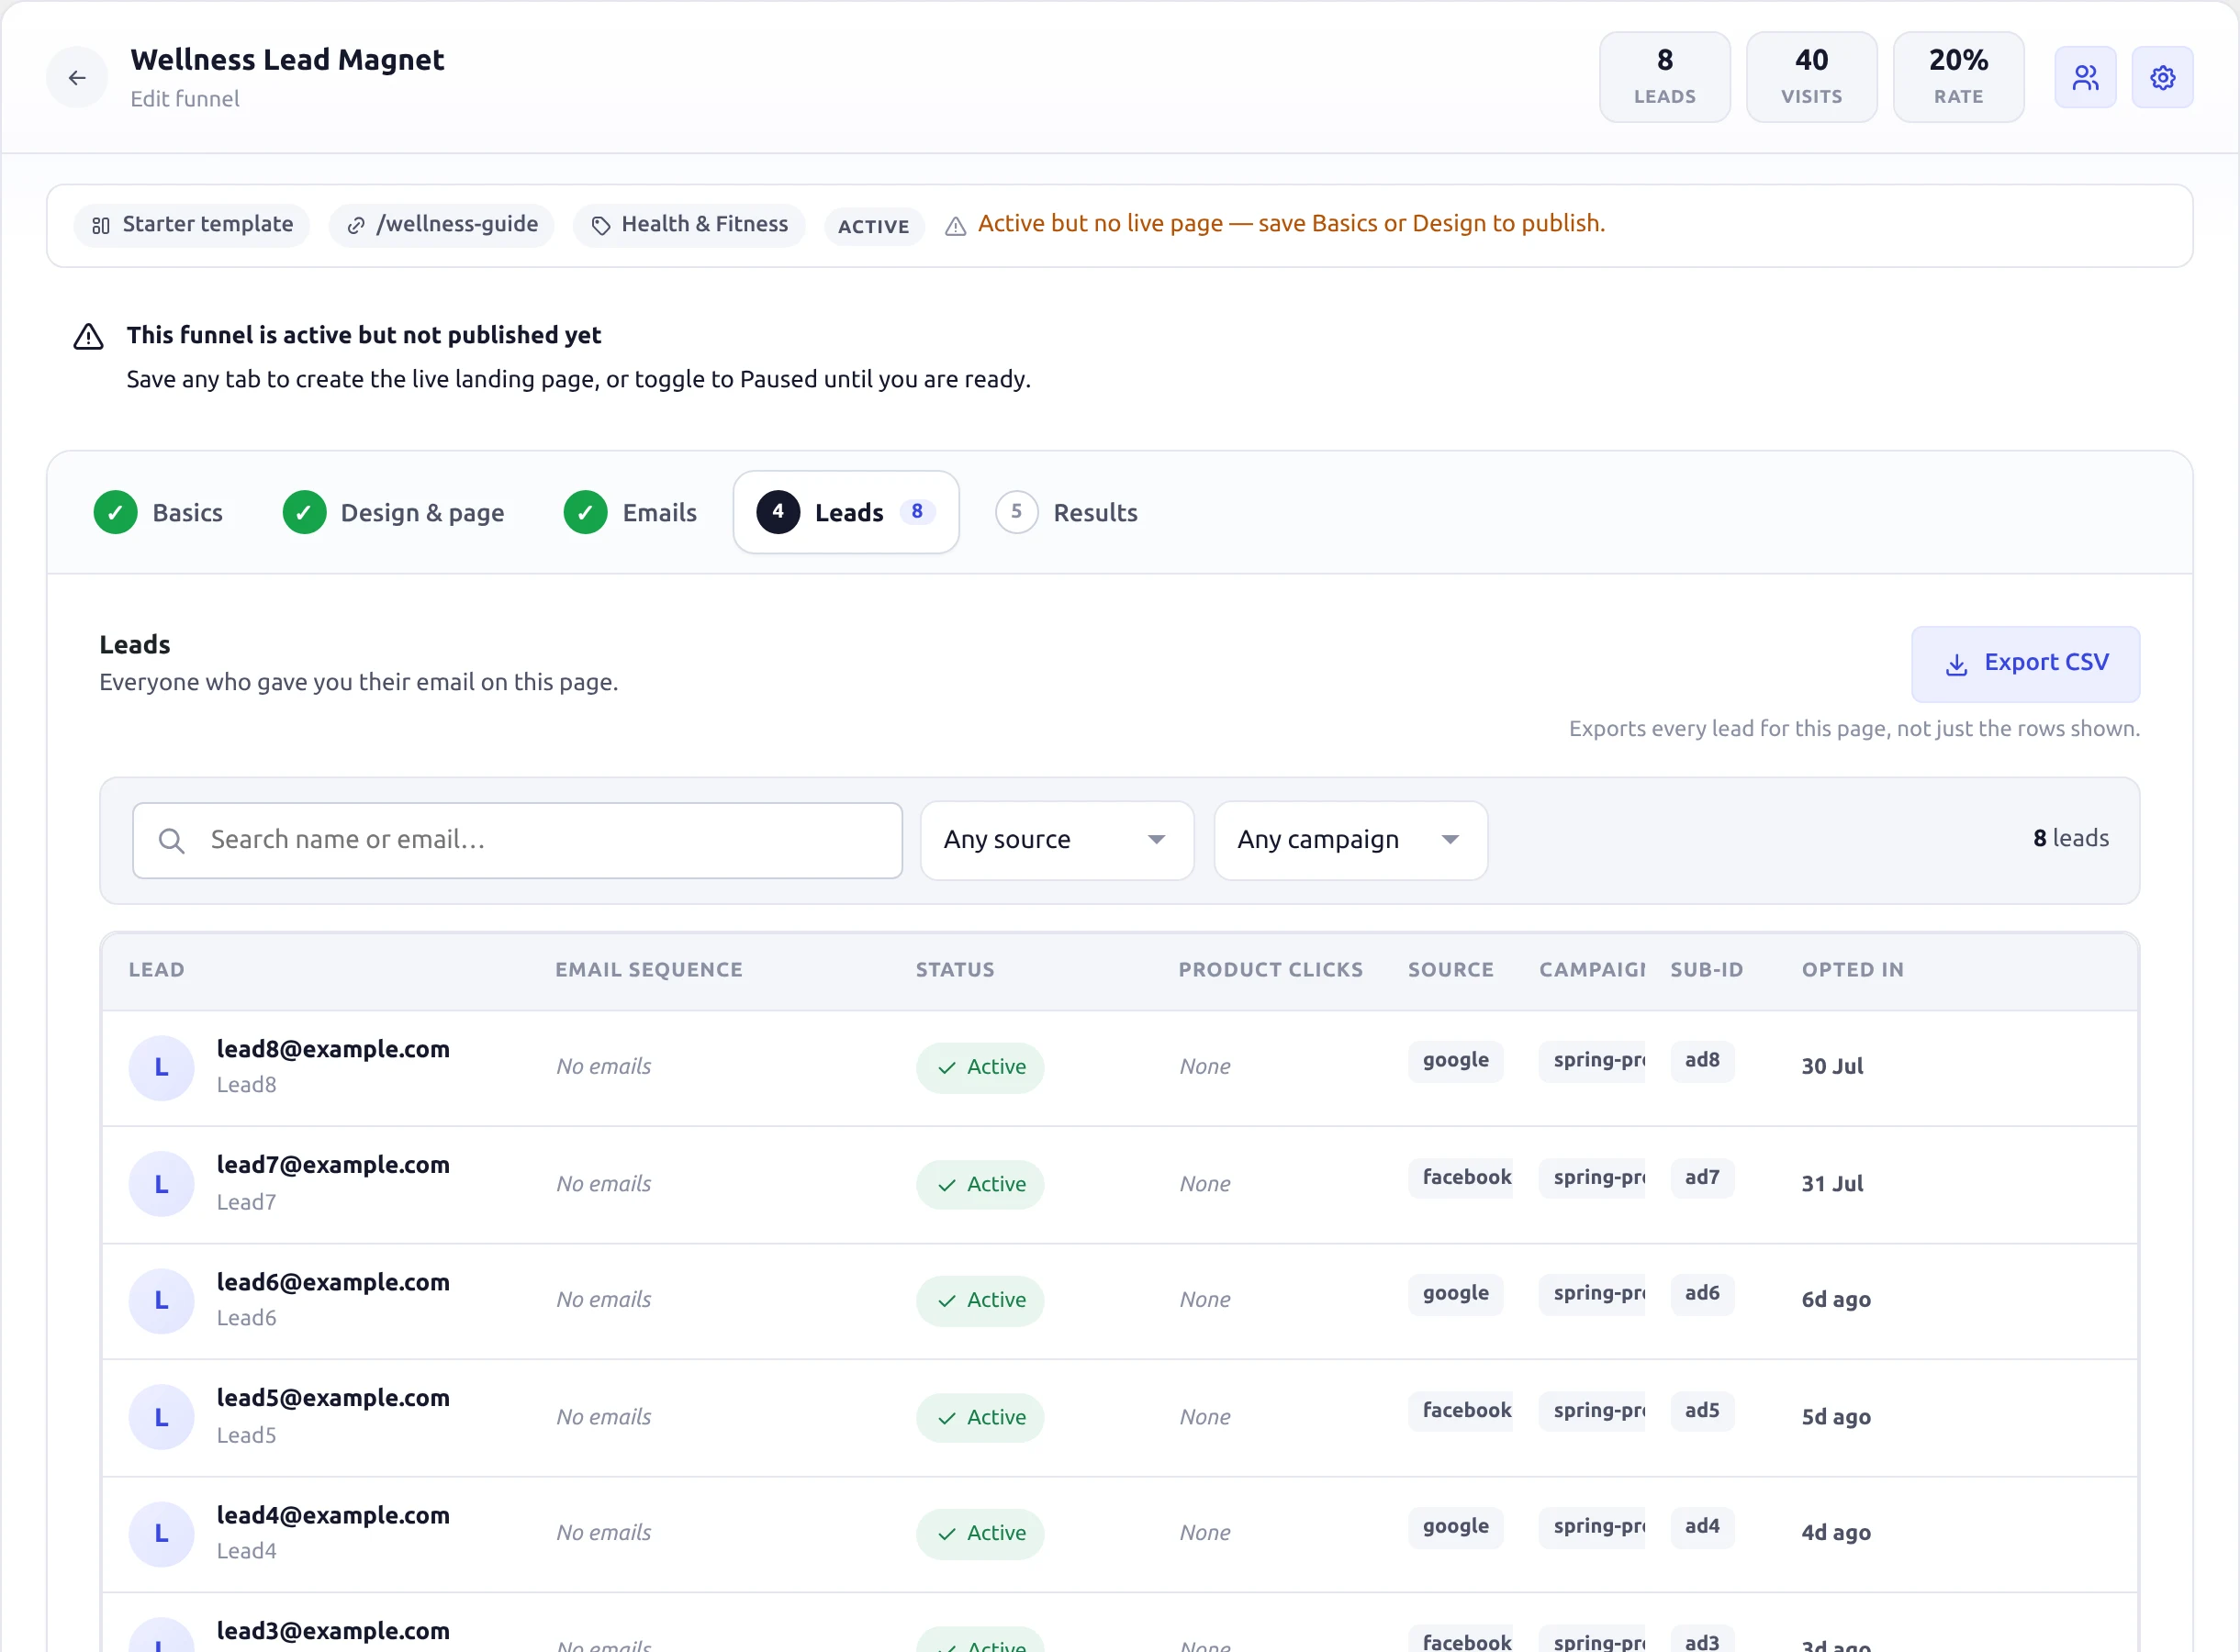Click the lead4 avatar circle
Screen dimensions: 2240x1652
(x=161, y=1533)
